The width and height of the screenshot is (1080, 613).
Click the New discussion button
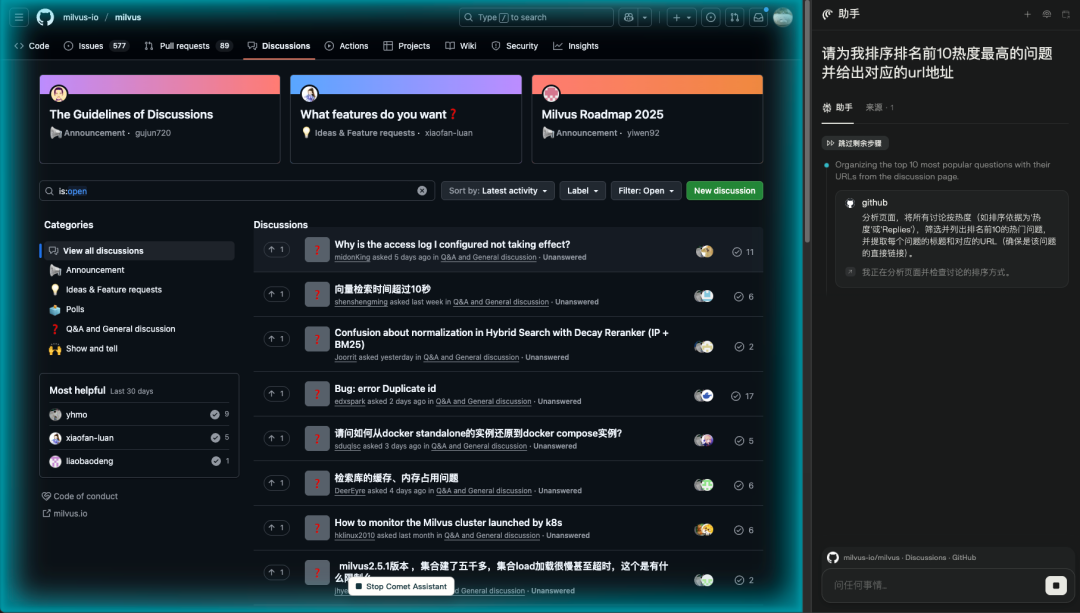pos(725,191)
